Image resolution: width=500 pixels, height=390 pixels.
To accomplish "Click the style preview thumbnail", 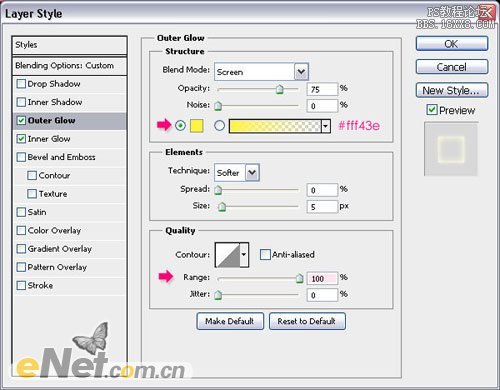I will click(451, 149).
